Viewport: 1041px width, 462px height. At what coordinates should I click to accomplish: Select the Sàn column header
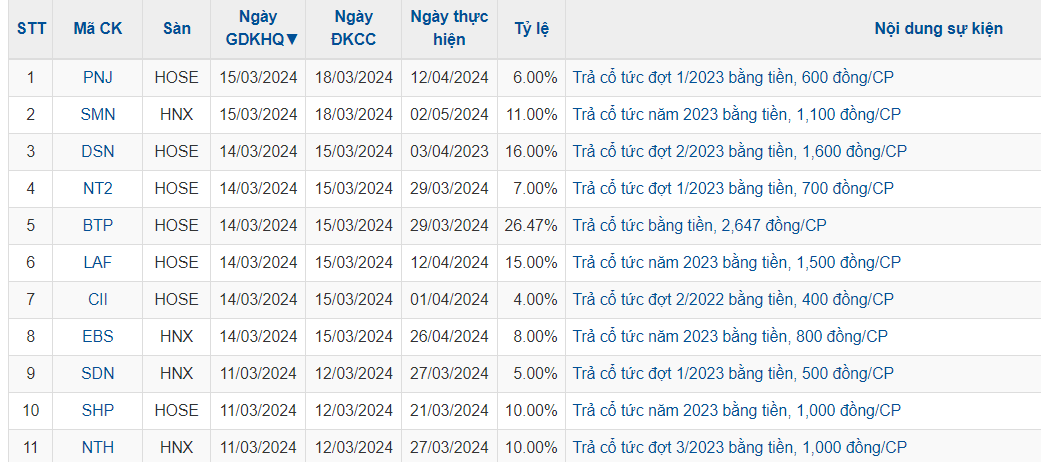(176, 28)
